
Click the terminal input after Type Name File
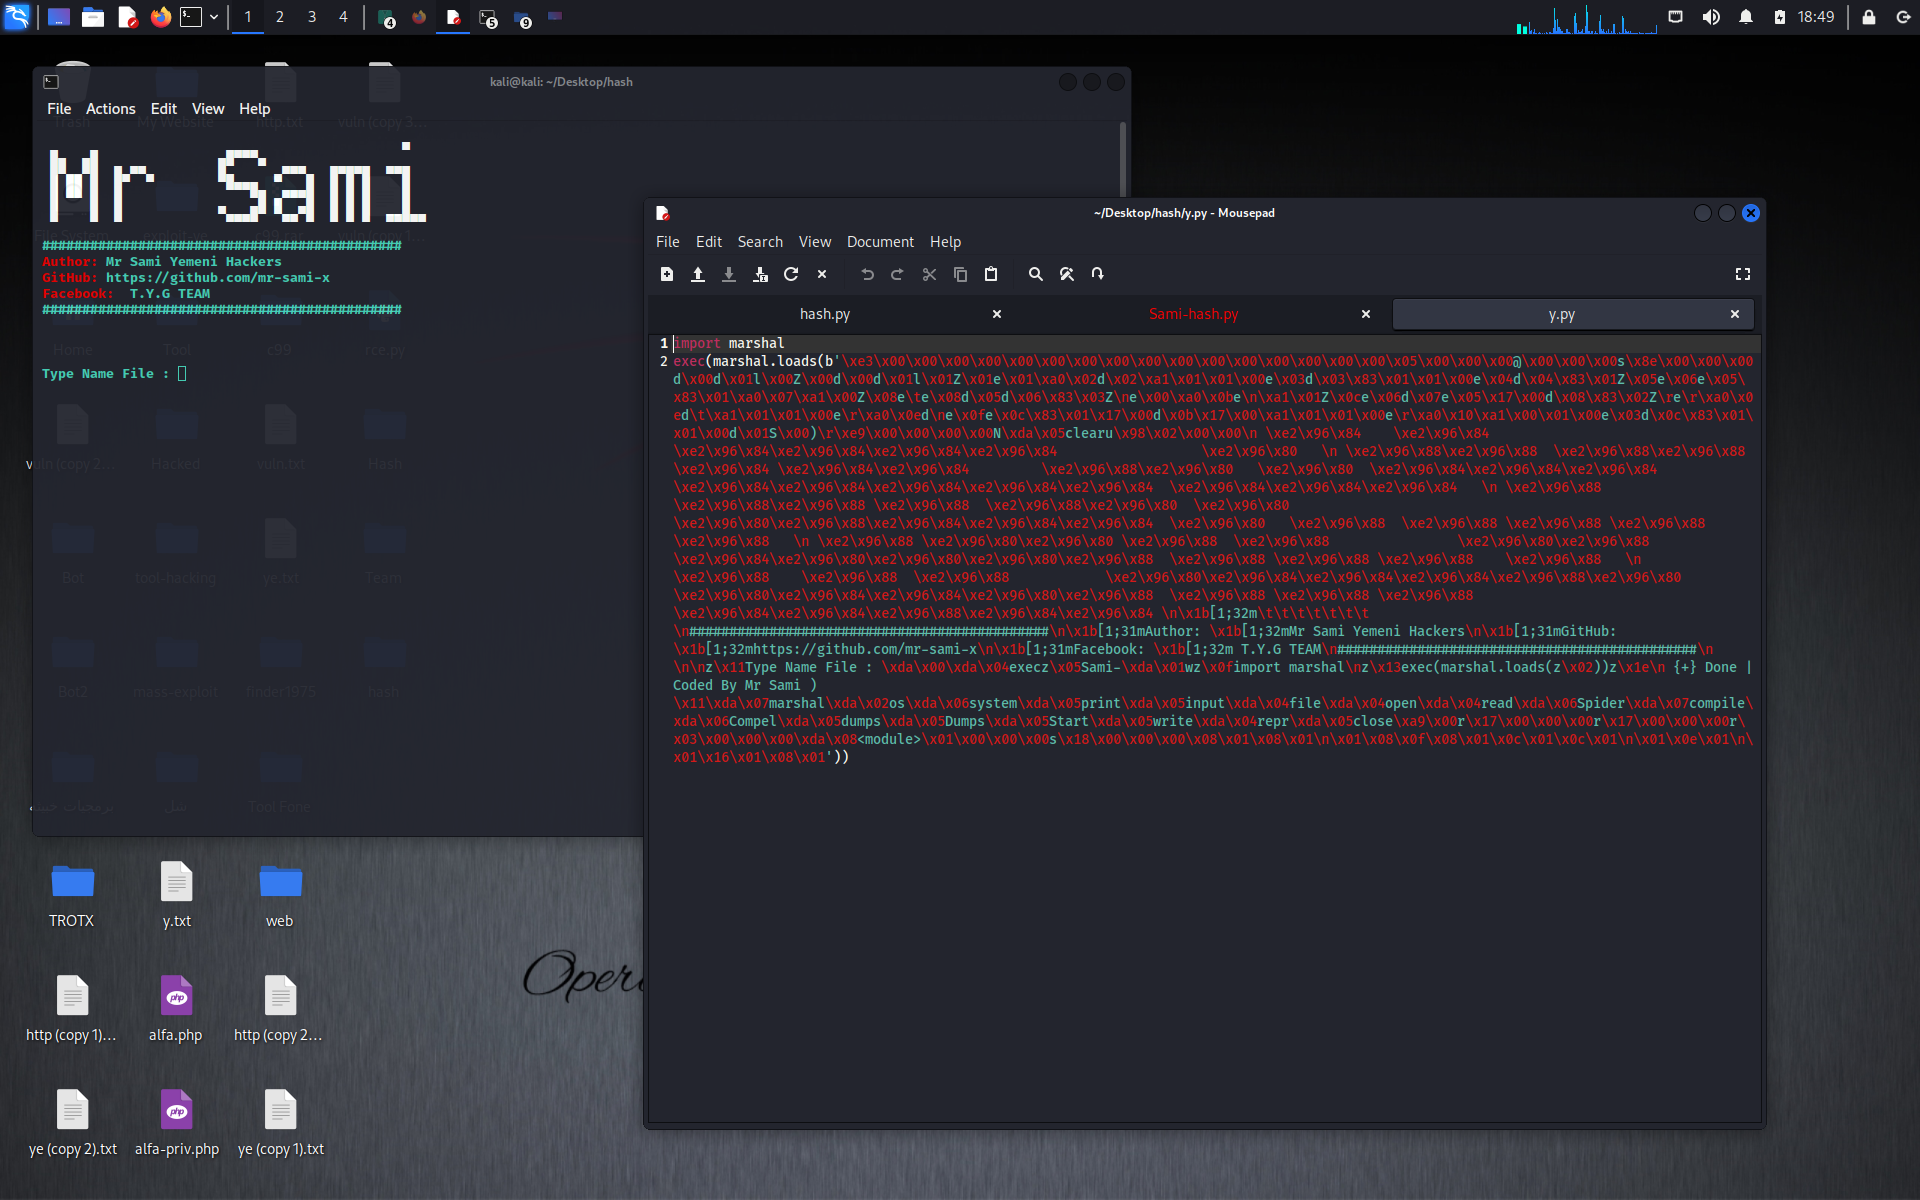(182, 374)
